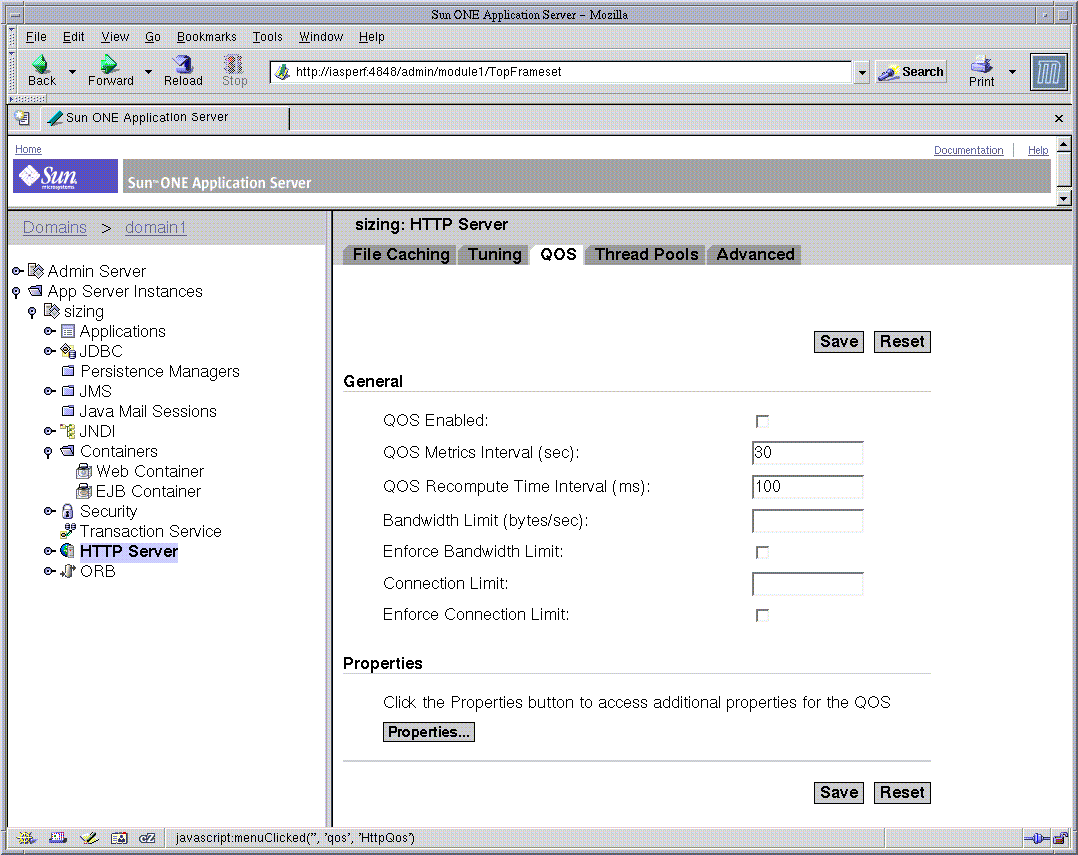
Task: Click the status bar online/offline connection icon
Action: (1037, 838)
